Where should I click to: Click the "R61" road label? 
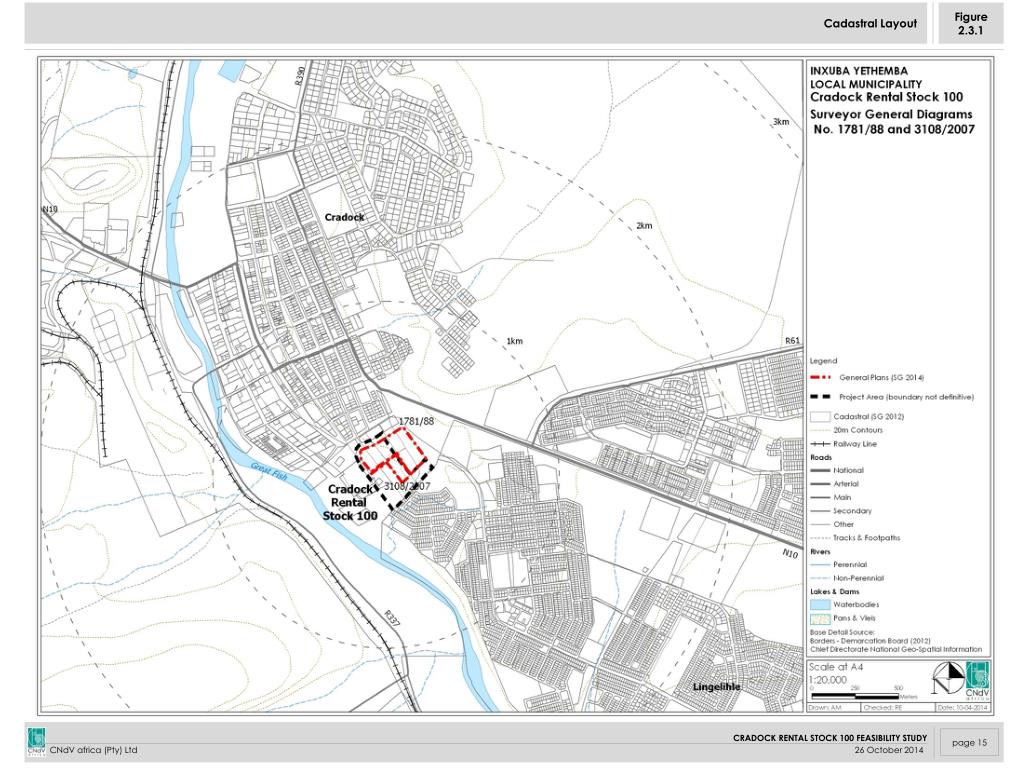click(x=792, y=341)
